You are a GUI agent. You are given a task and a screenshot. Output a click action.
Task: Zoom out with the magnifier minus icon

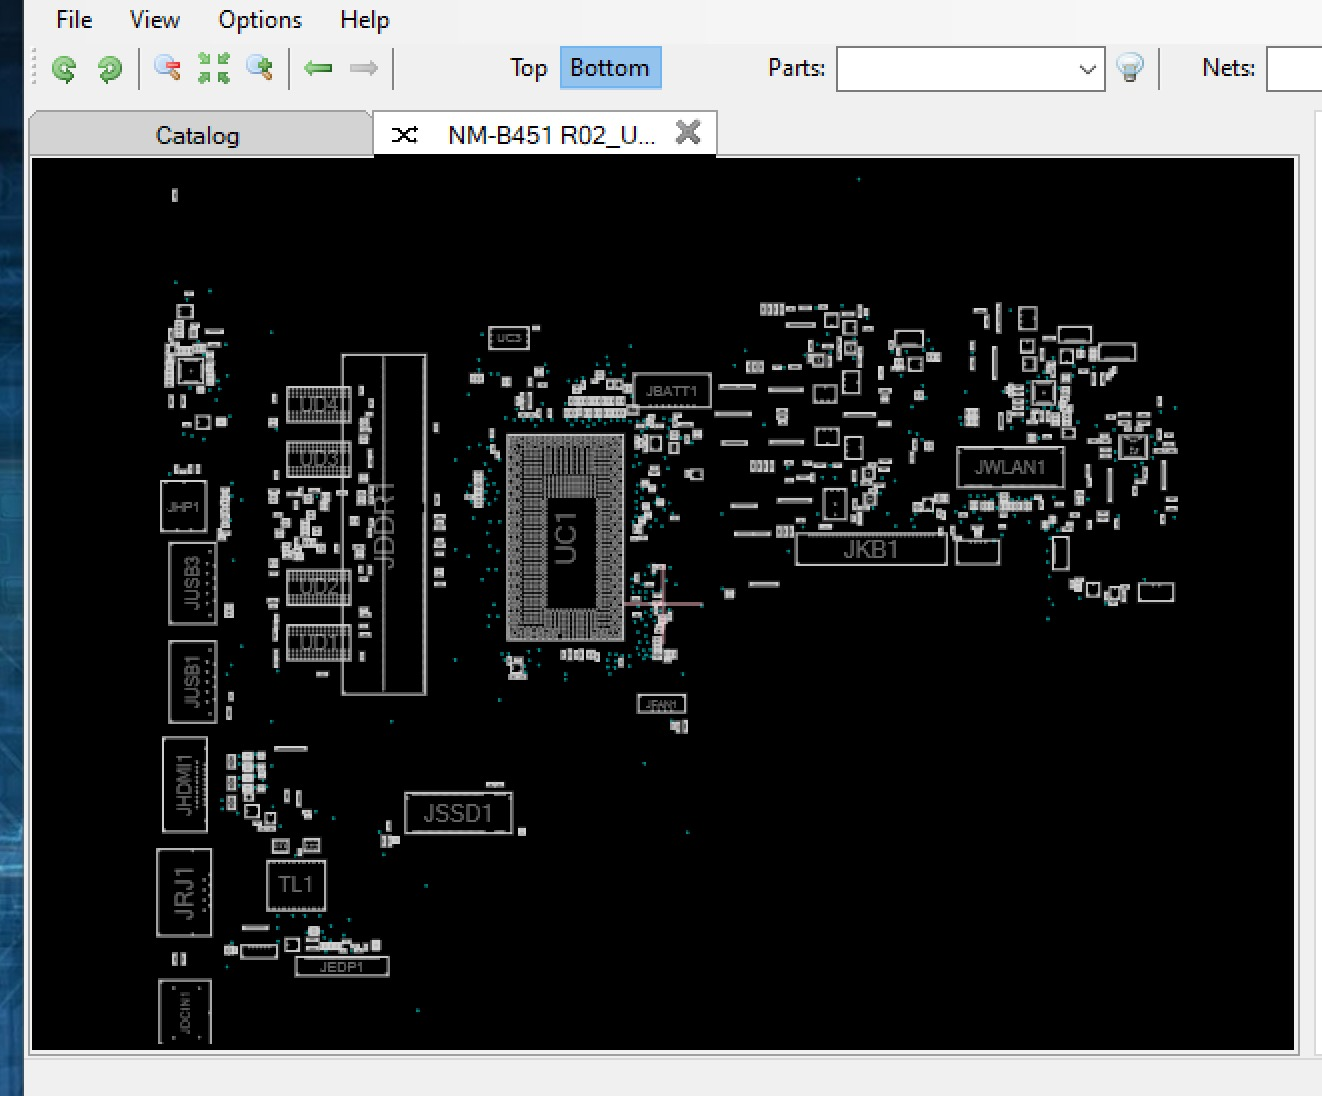point(167,69)
